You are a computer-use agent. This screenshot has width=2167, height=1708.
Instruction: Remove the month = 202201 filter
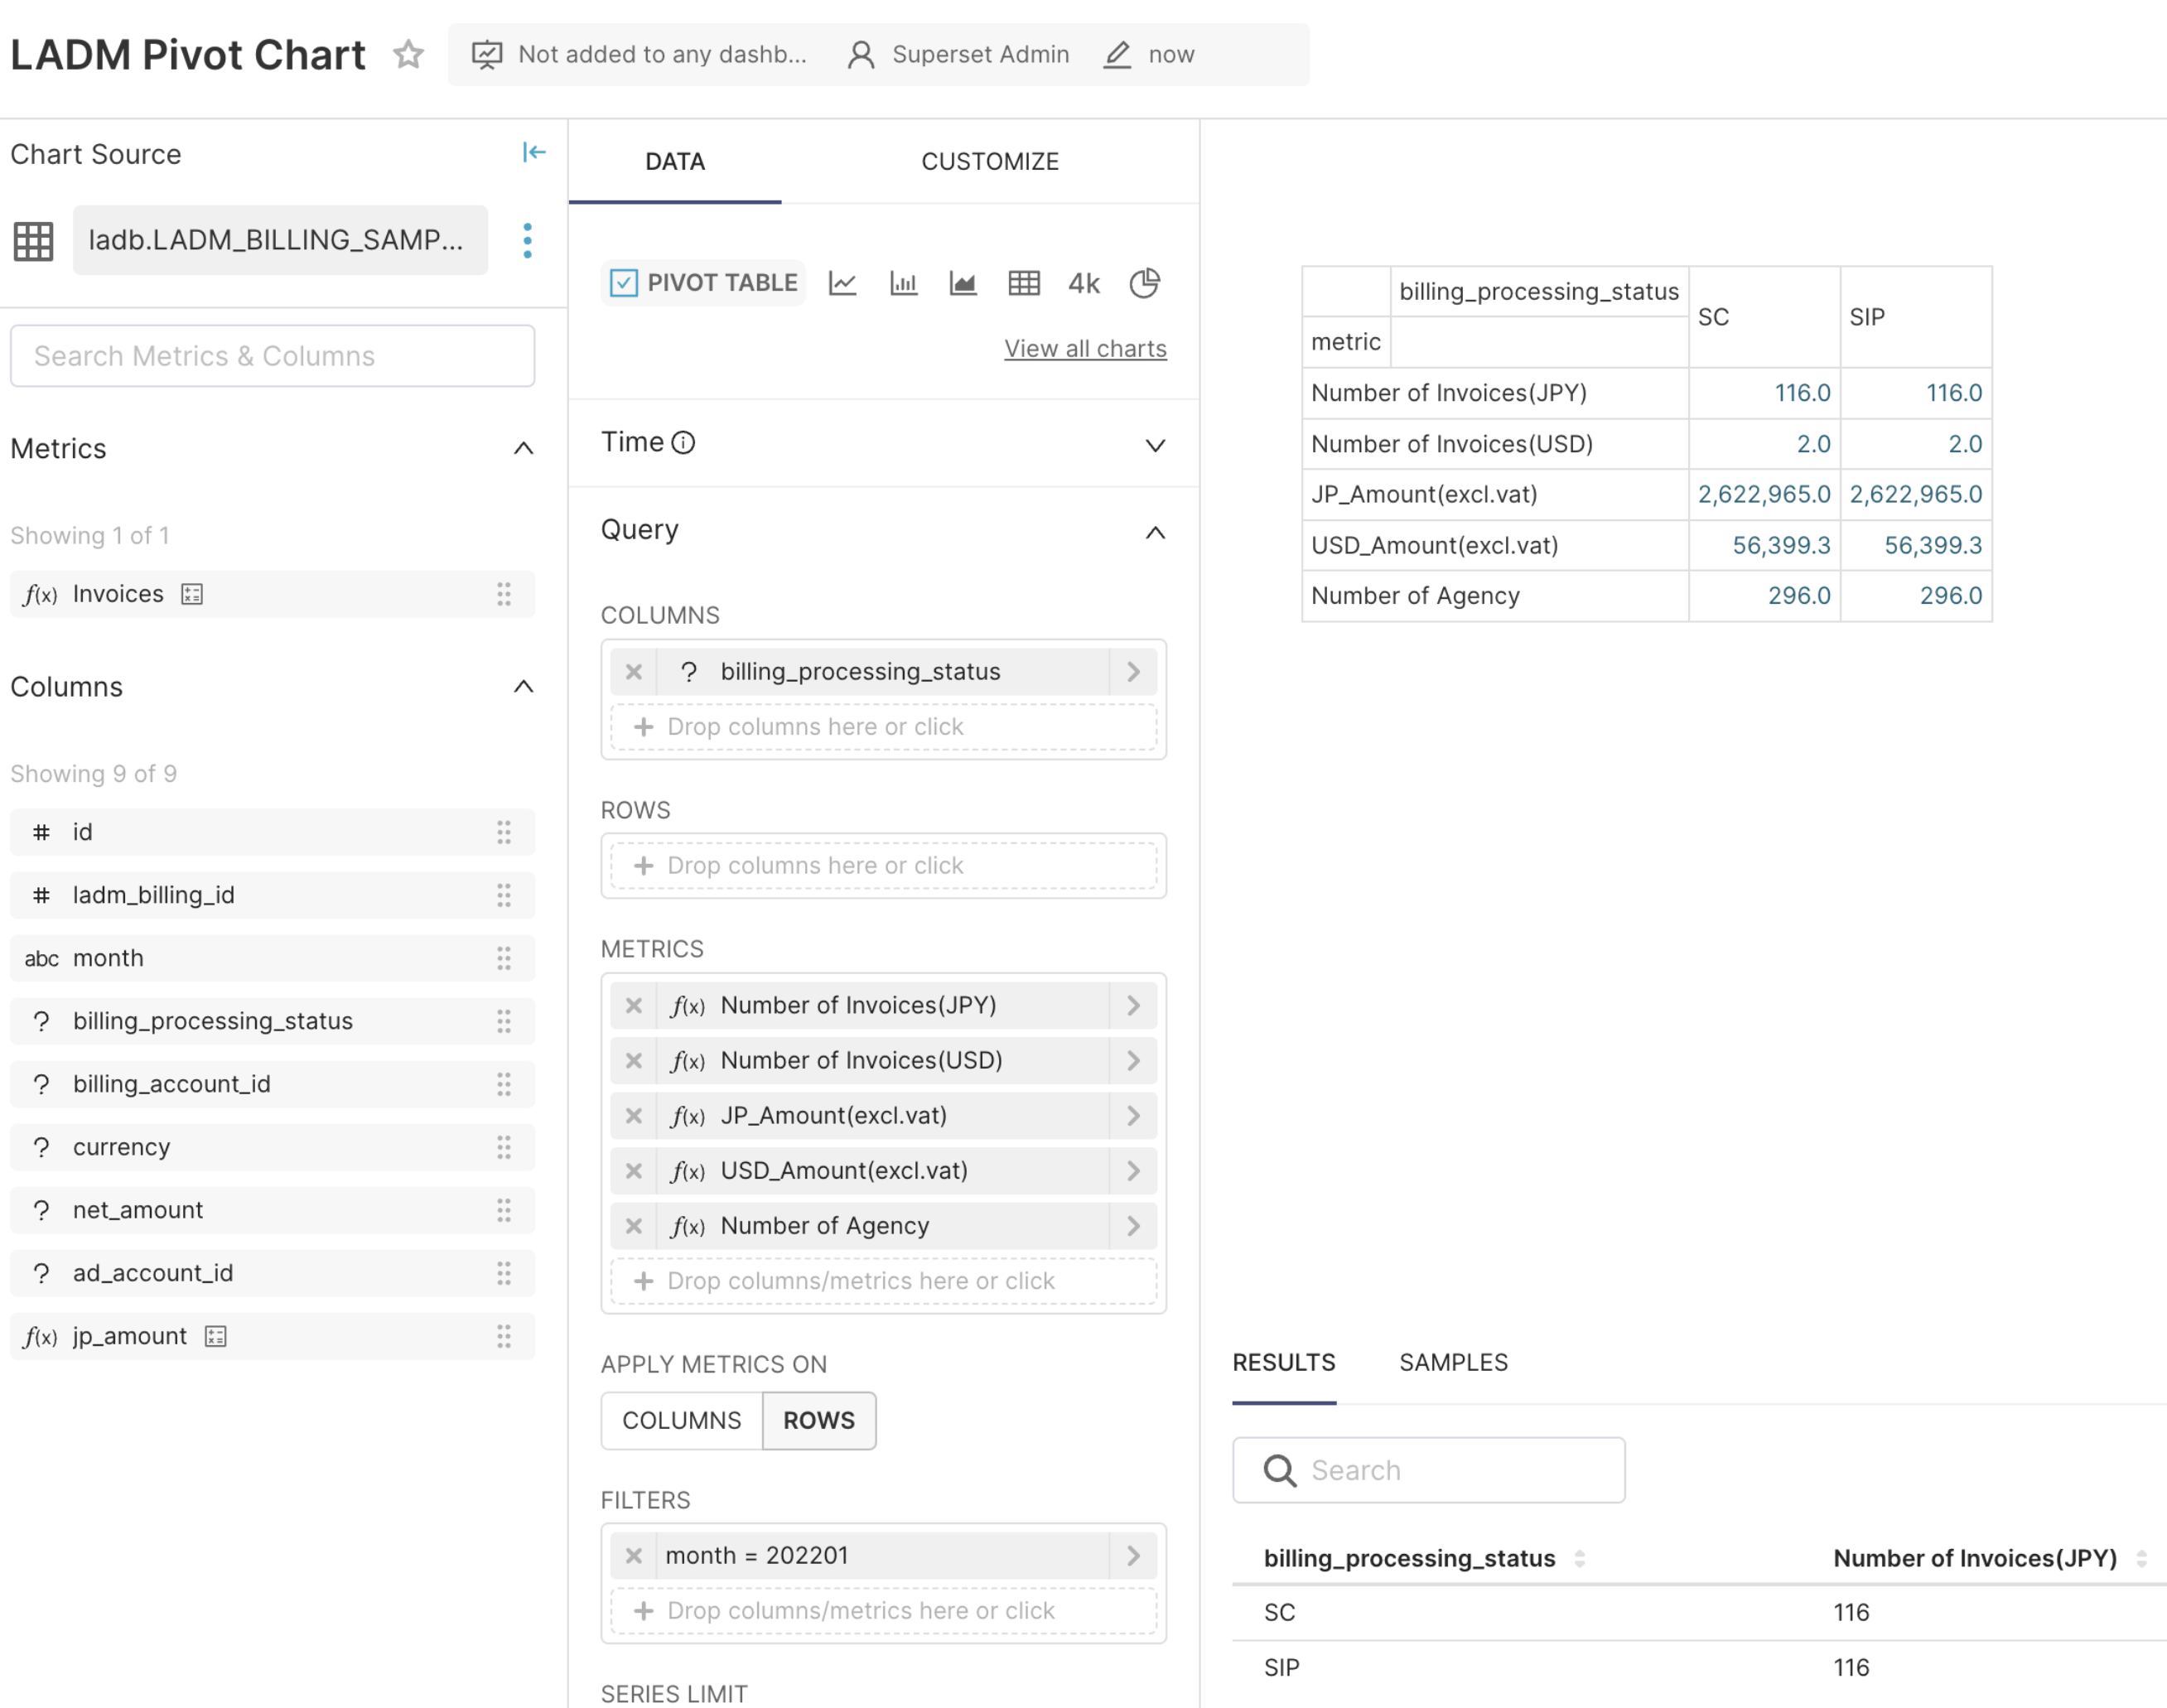pyautogui.click(x=634, y=1556)
